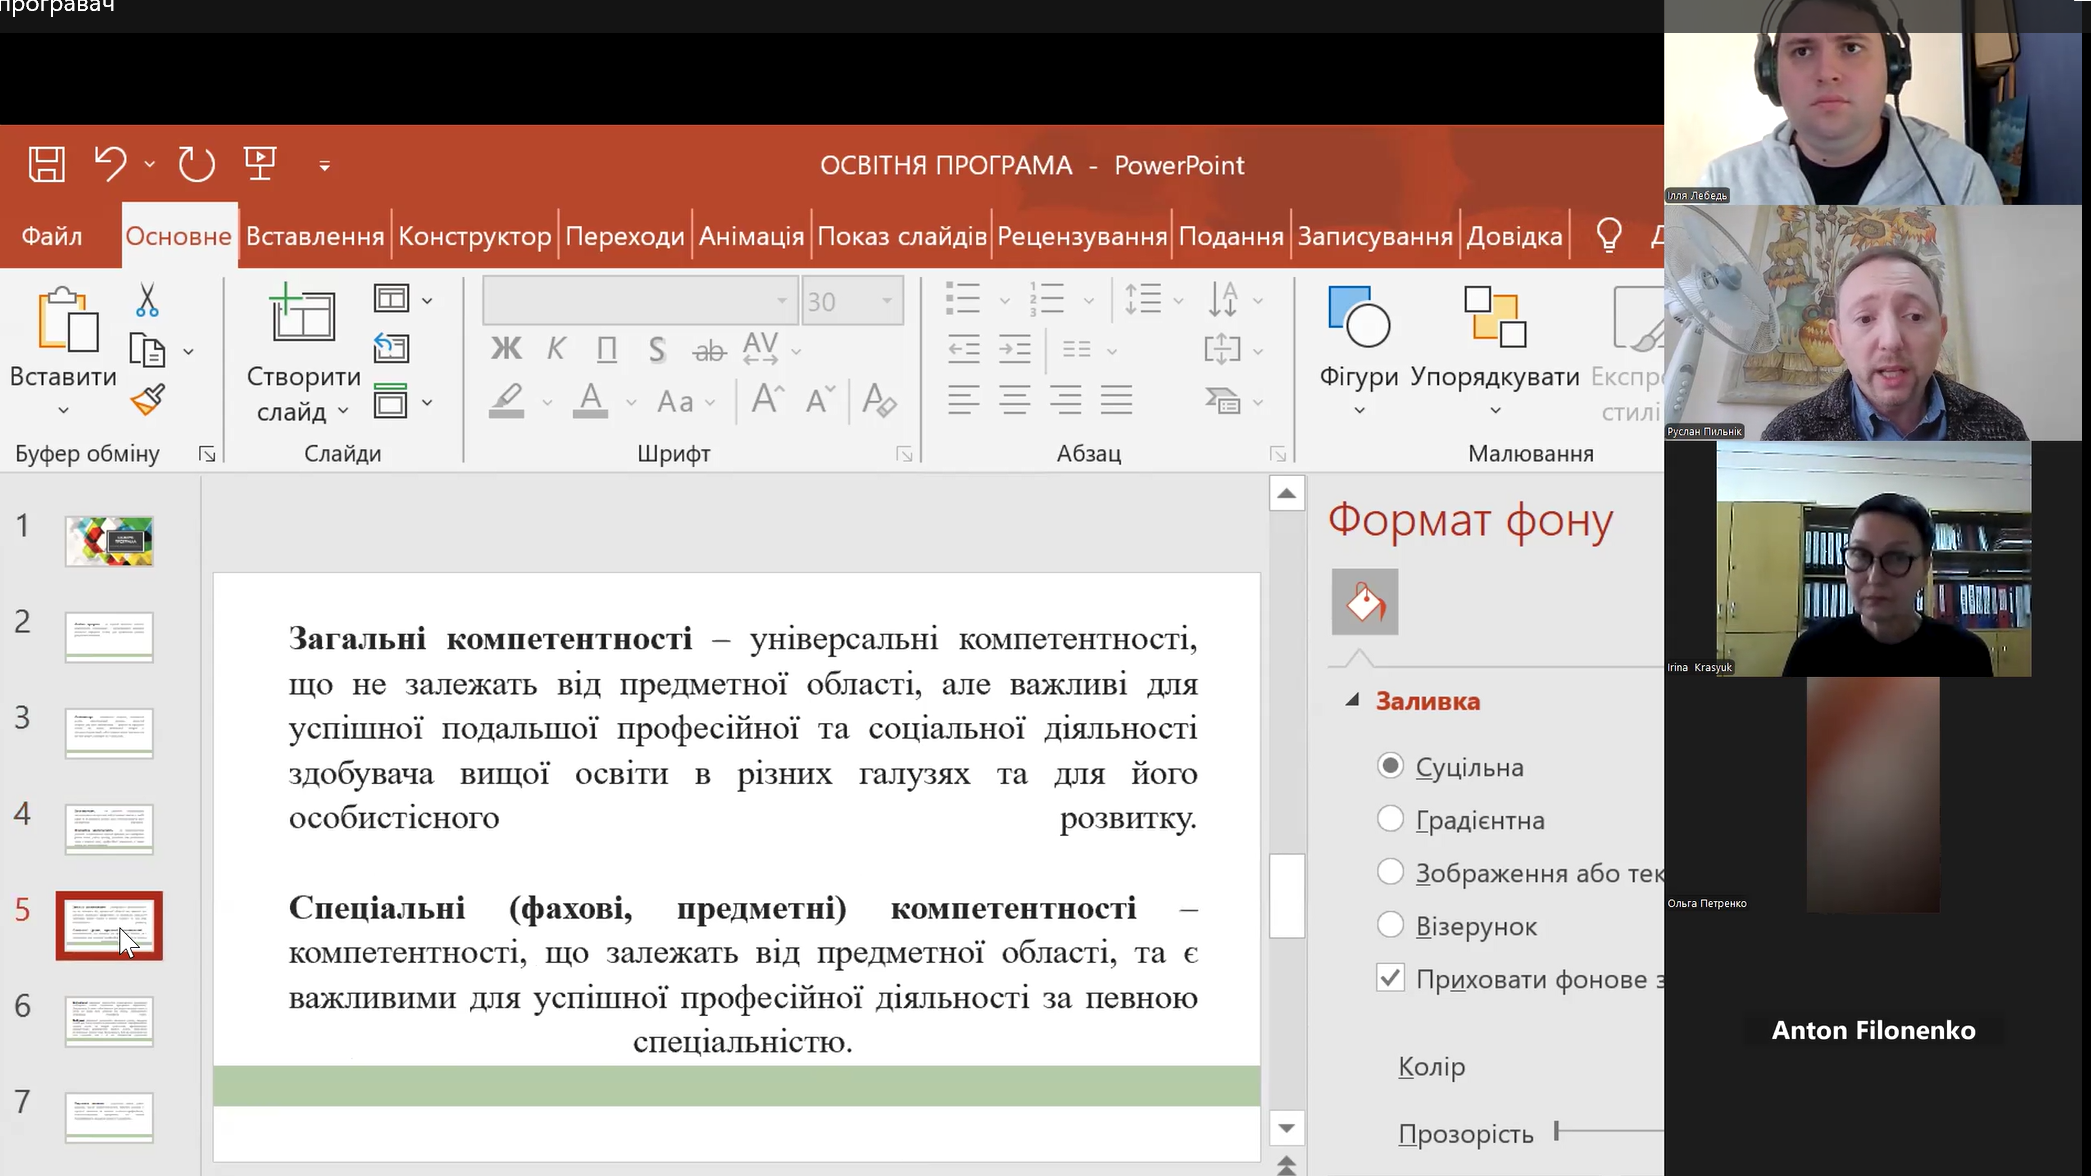The height and width of the screenshot is (1176, 2091).
Task: Click the text highlight color icon
Action: (507, 401)
